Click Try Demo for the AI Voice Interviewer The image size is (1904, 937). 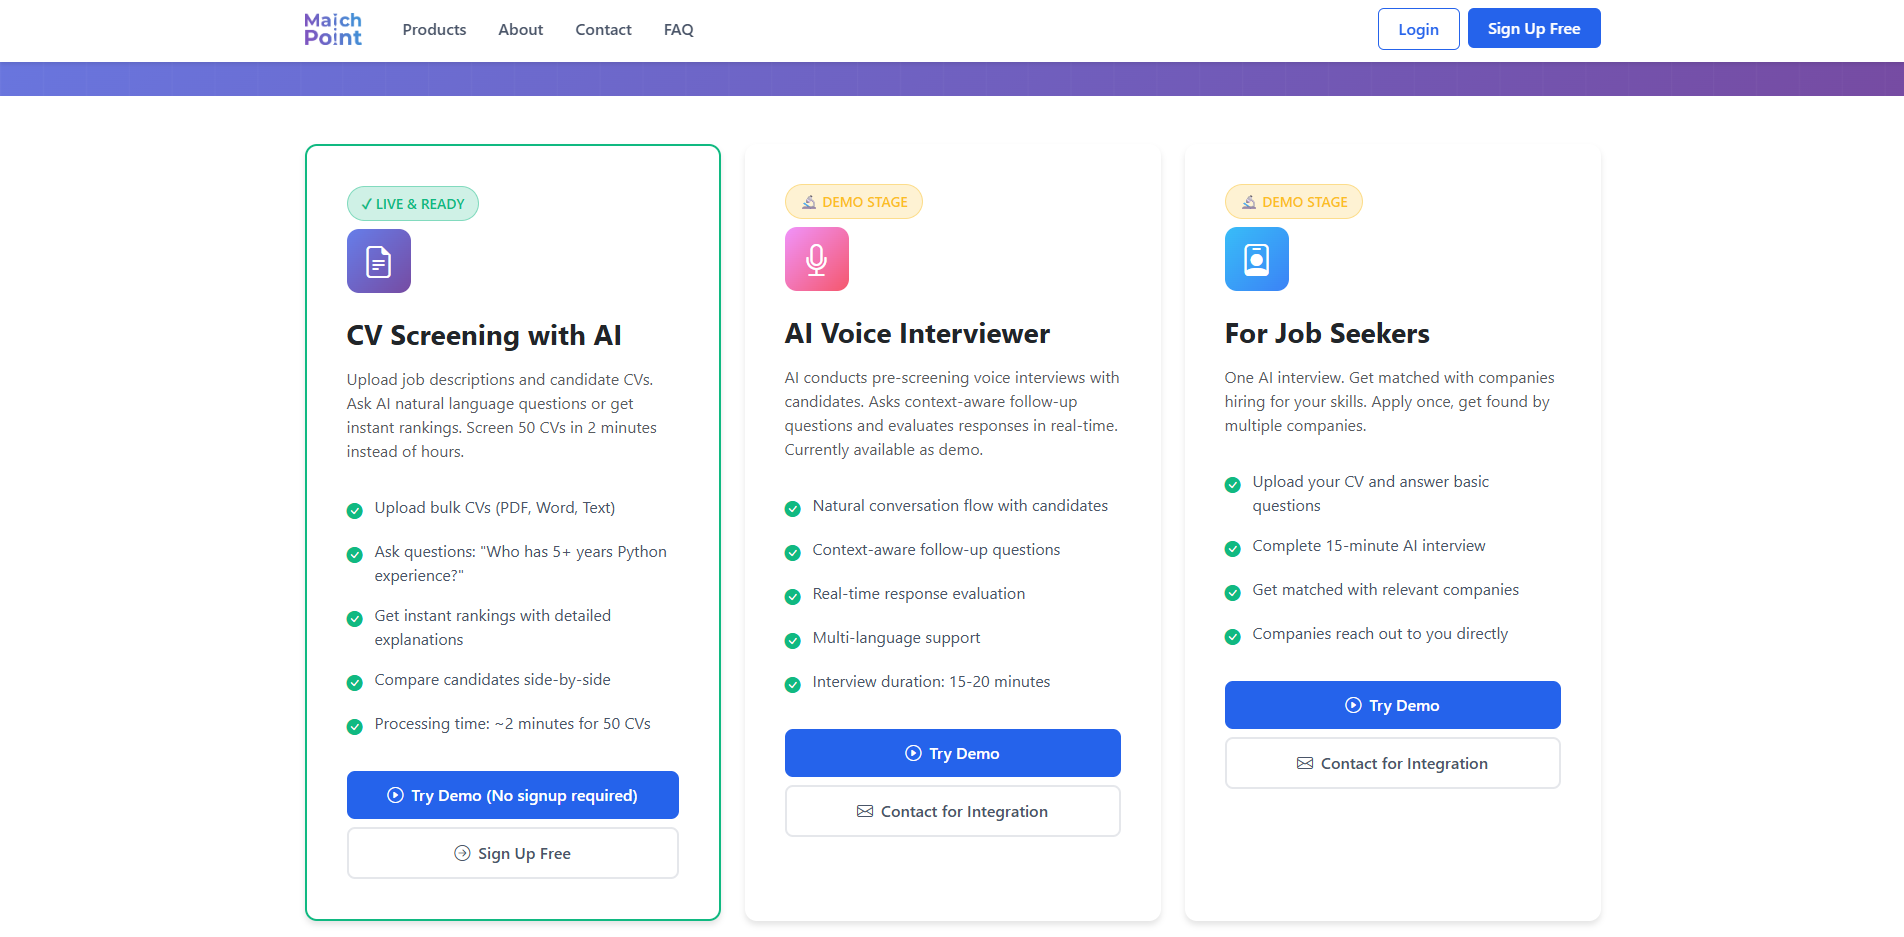coord(952,753)
